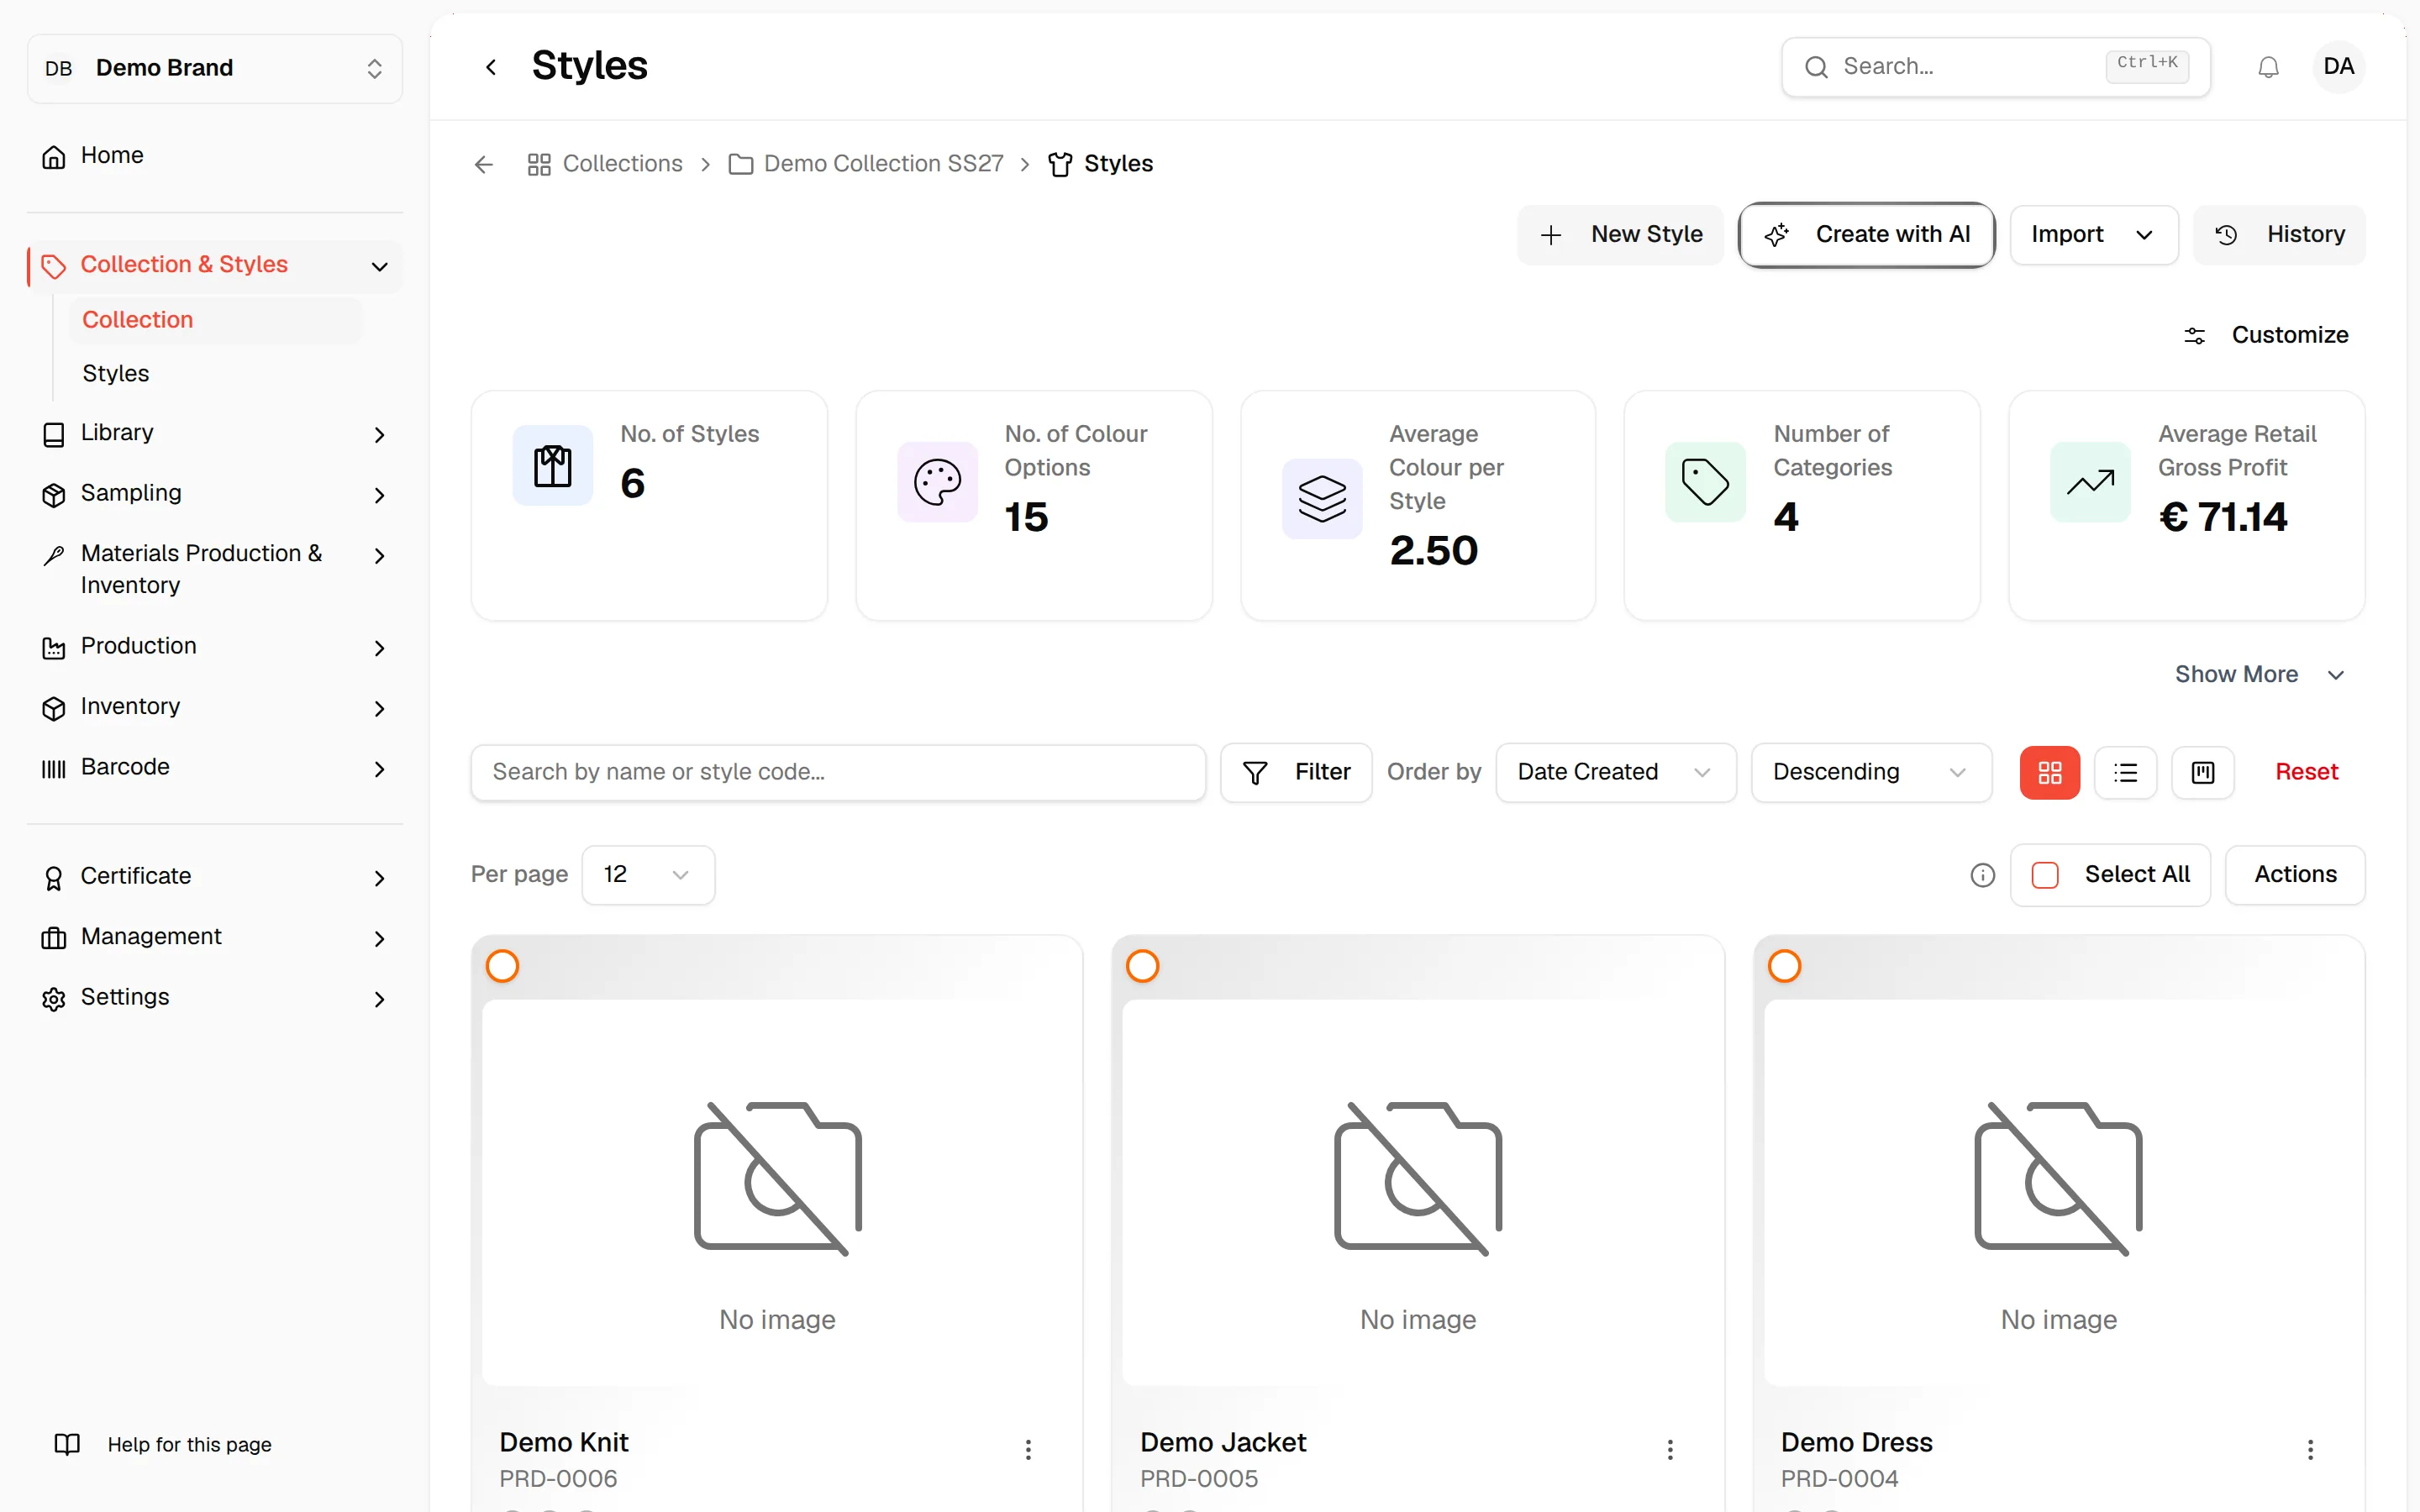Open Home in the sidebar
Screen dimensions: 2420x1512
215,156
